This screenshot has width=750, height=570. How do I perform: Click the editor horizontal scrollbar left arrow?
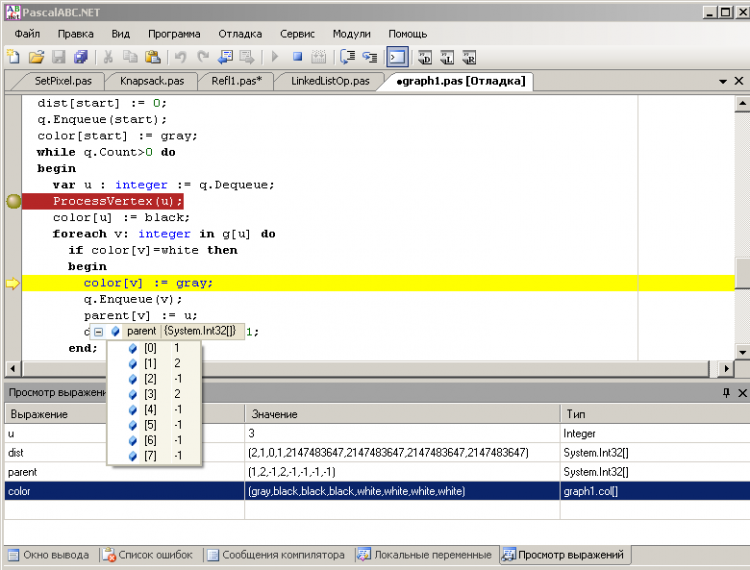point(12,368)
